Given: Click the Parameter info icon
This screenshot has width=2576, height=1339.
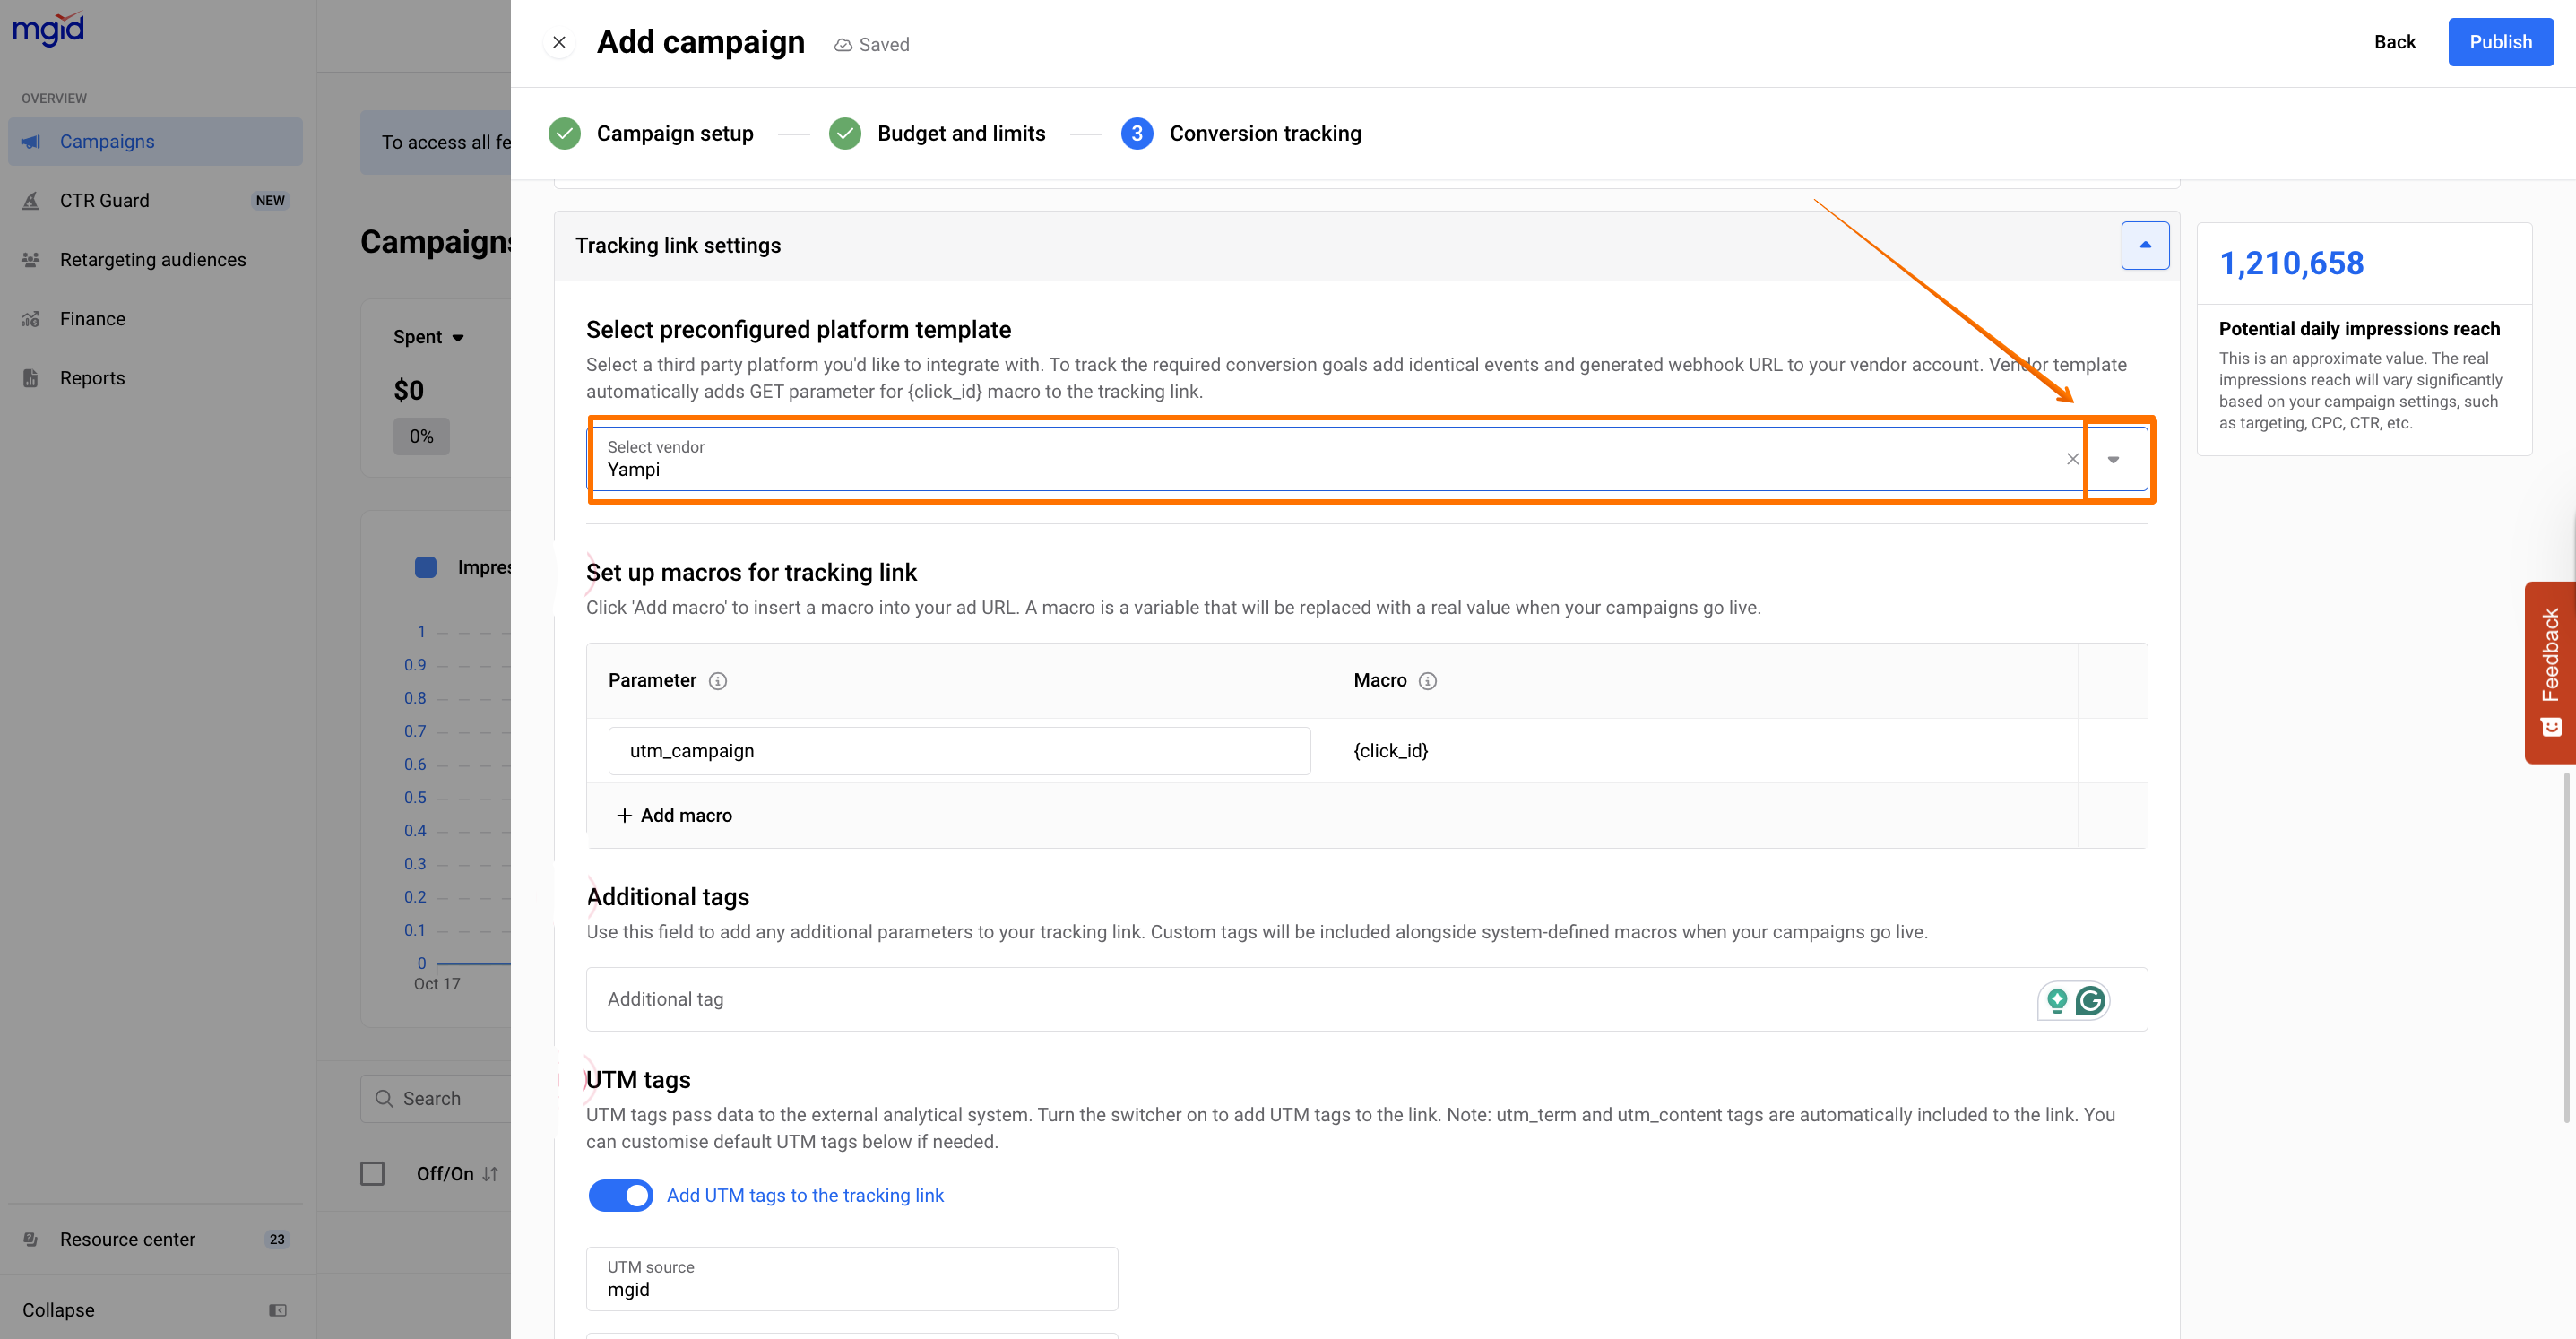Looking at the screenshot, I should click(x=717, y=681).
